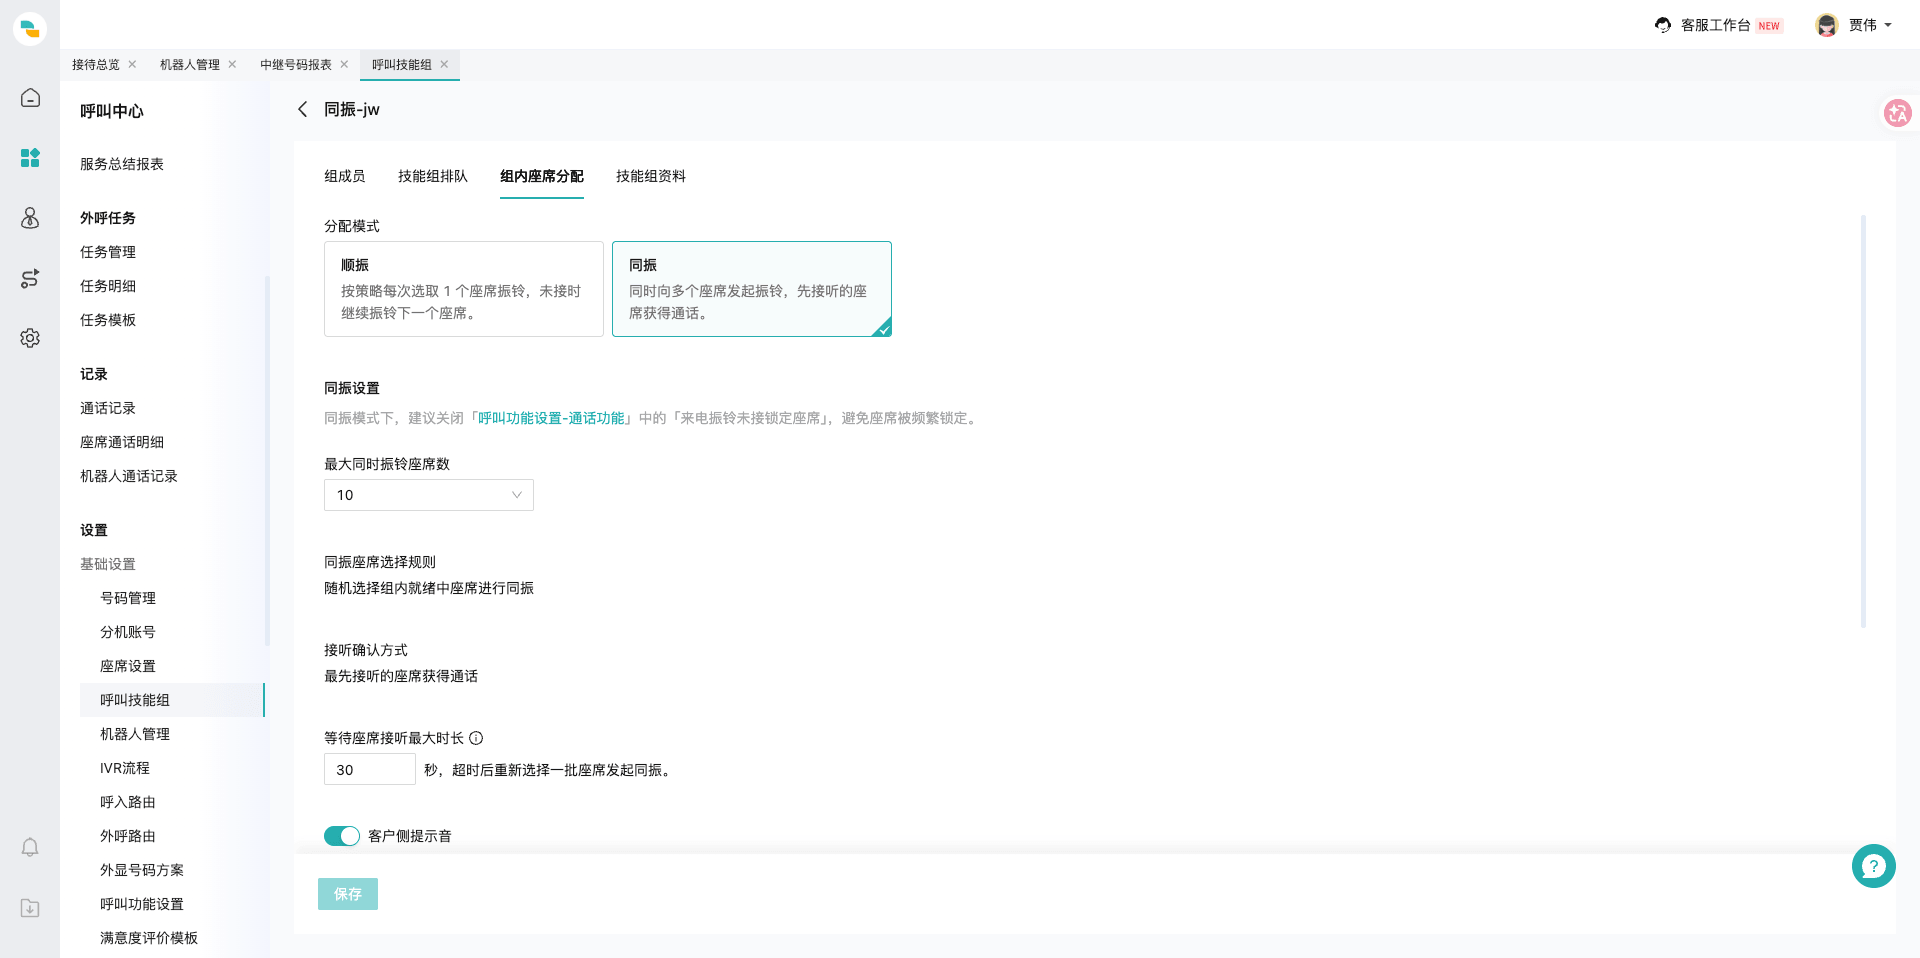Open 任务管理 in sidebar
The image size is (1920, 958).
coord(108,252)
